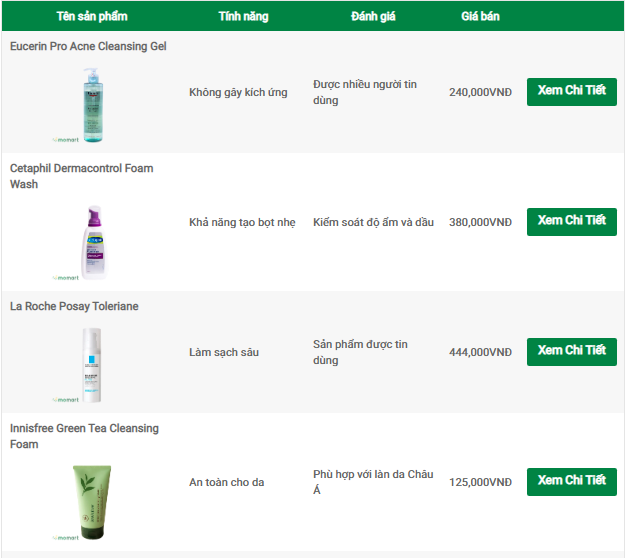Click the 240,000VNĐ price
The width and height of the screenshot is (626, 558).
[480, 92]
